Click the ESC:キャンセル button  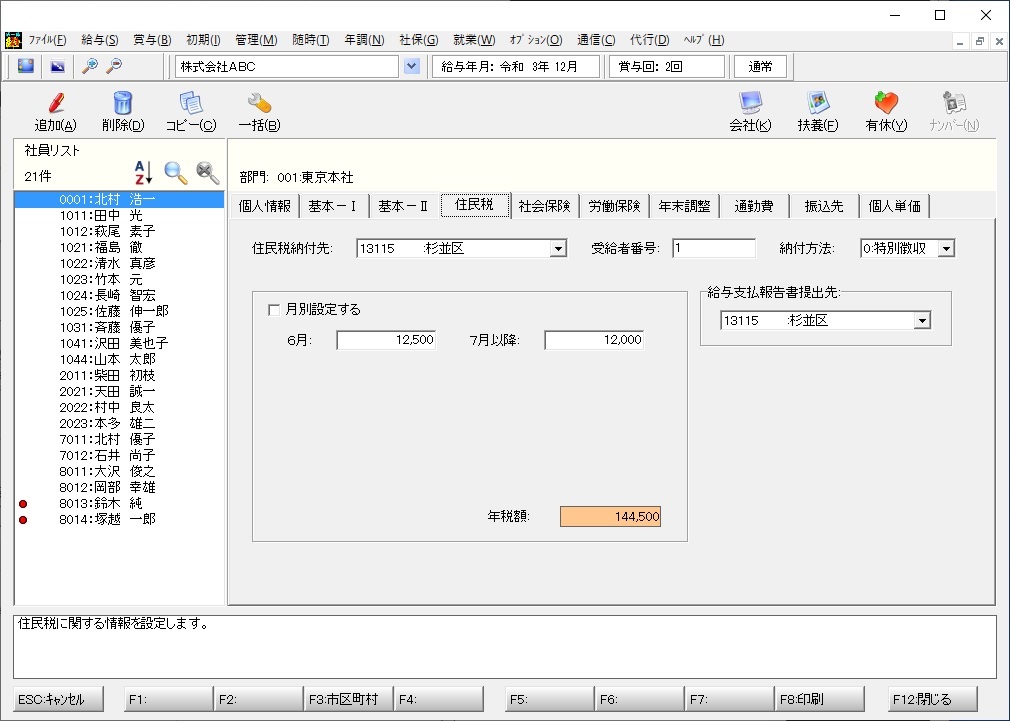(59, 699)
